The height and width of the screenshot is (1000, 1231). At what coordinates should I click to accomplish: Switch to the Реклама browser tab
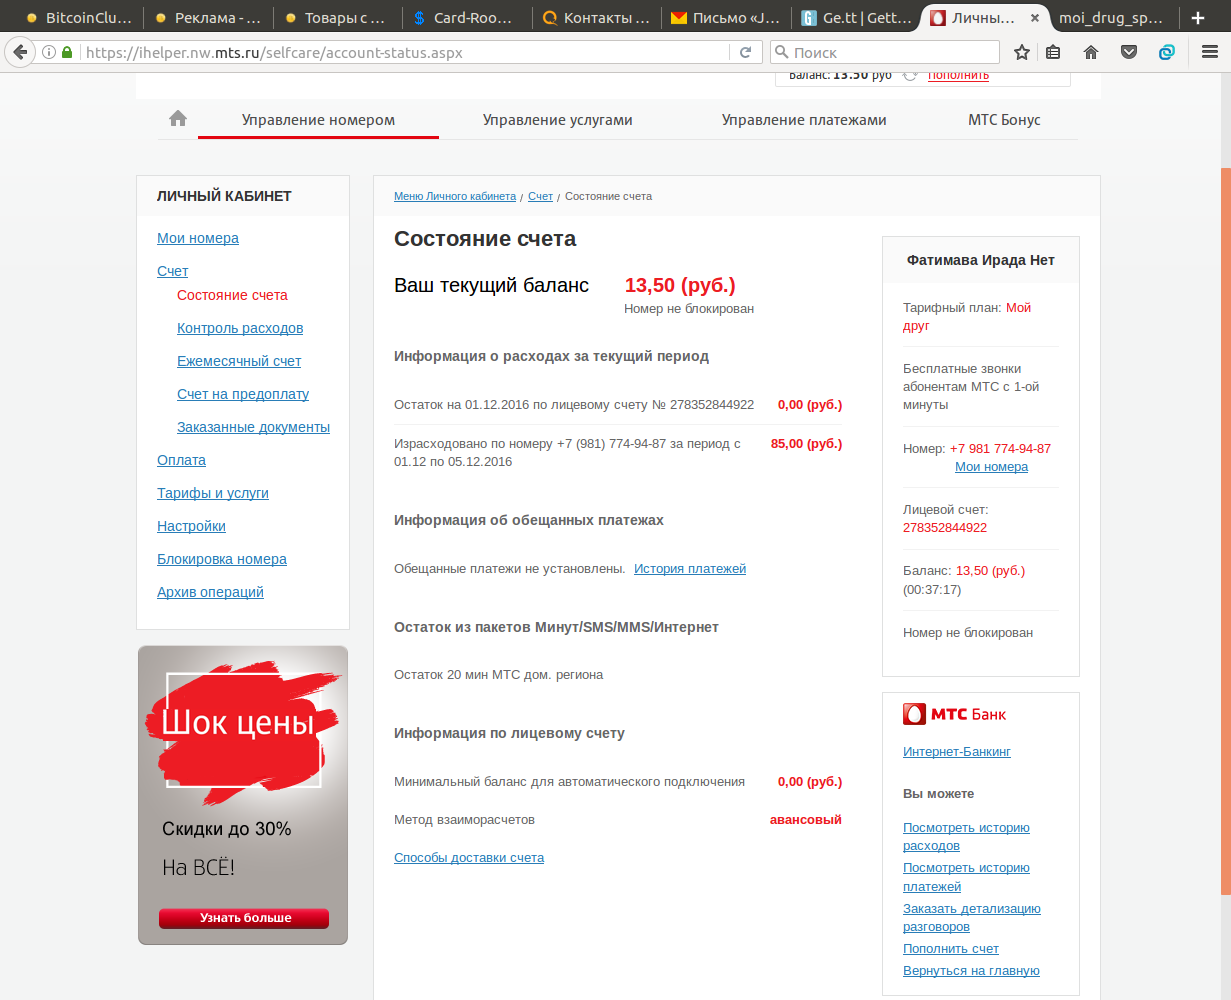[x=208, y=18]
